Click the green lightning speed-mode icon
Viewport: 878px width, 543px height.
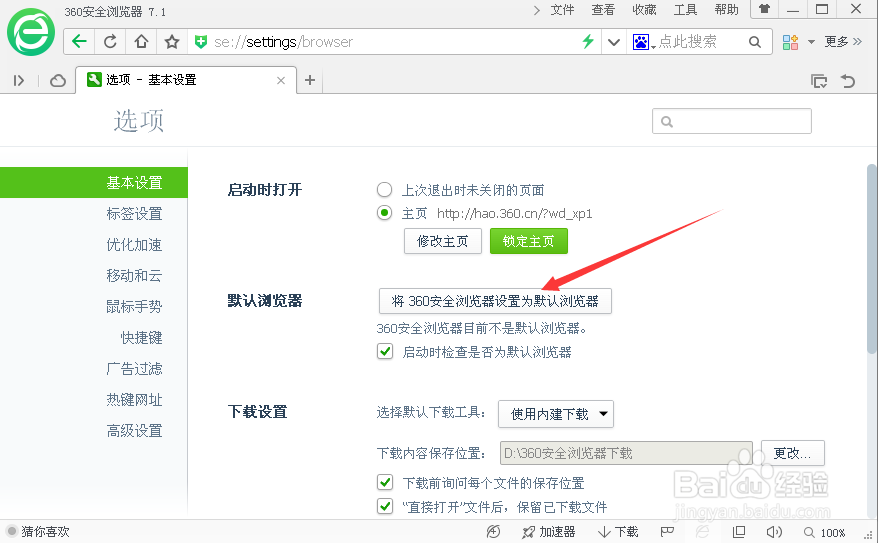[587, 41]
